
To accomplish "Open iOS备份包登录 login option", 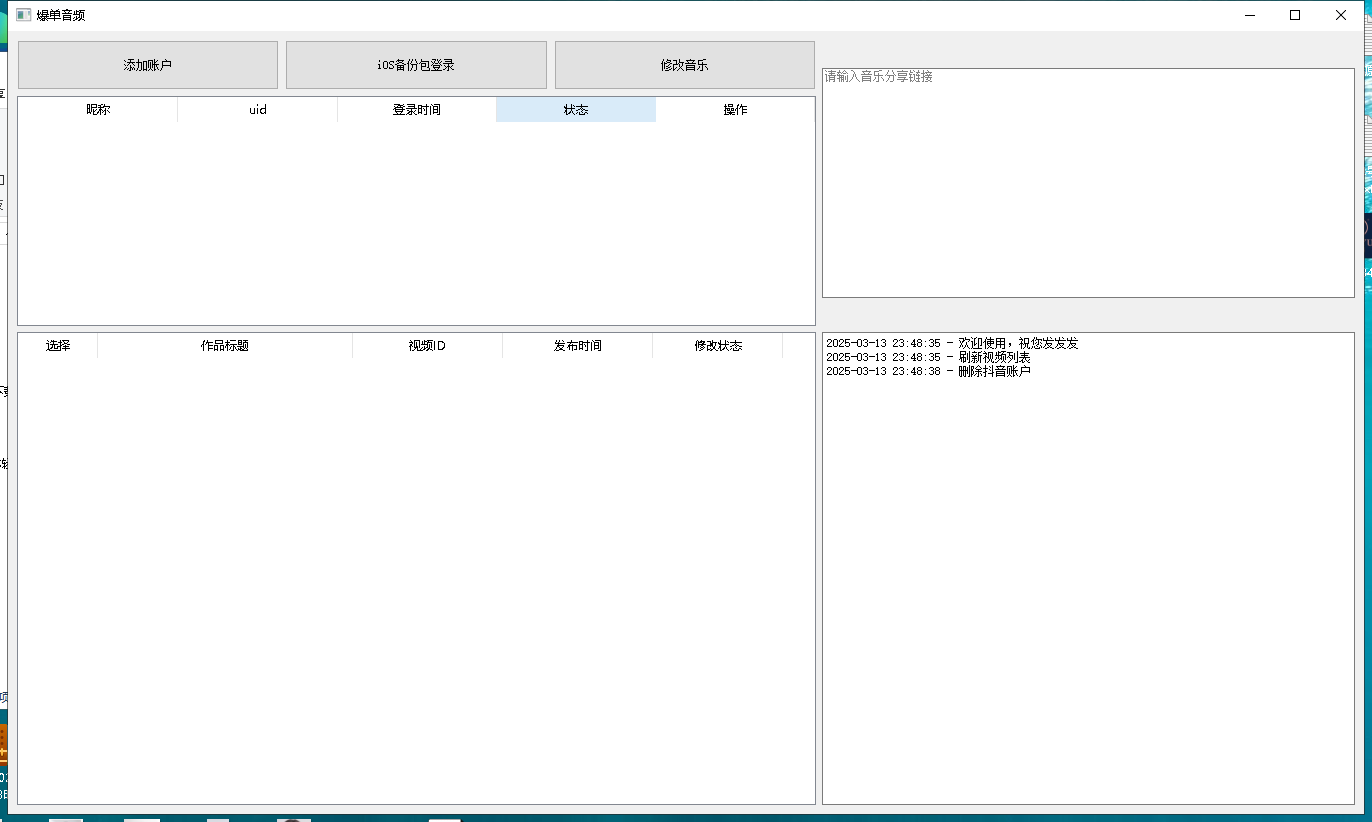I will pyautogui.click(x=416, y=65).
